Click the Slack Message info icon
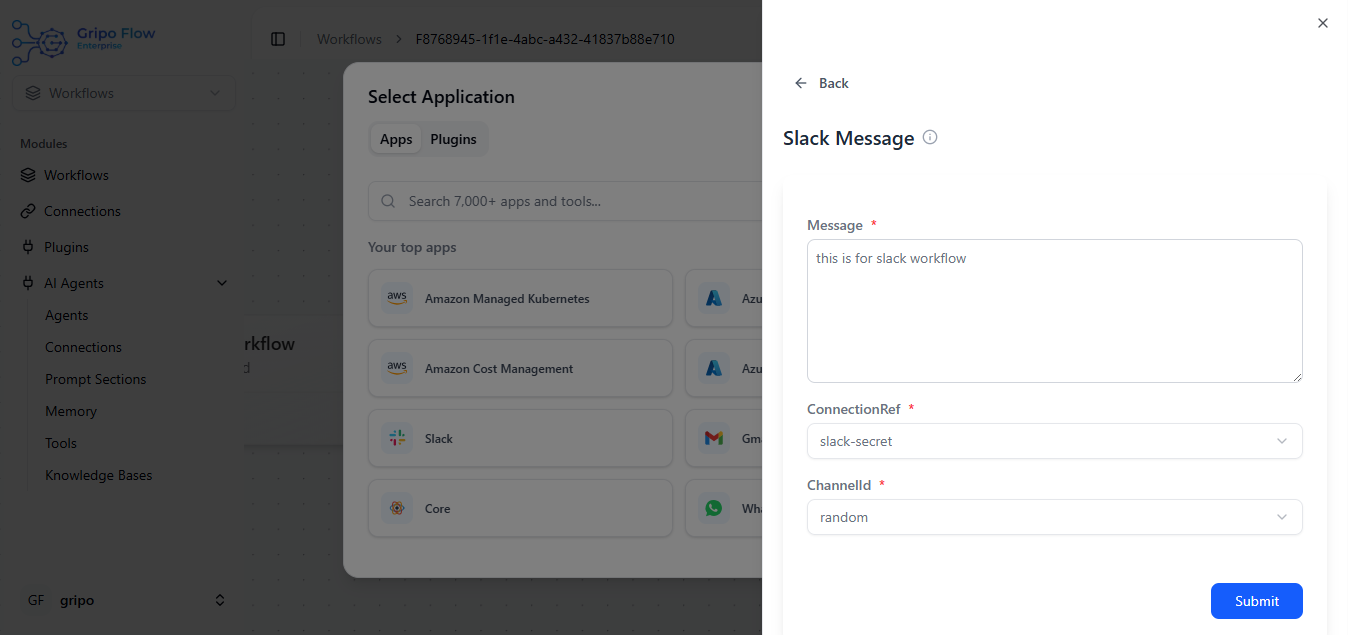Screen dimensions: 1348x635 point(930,137)
